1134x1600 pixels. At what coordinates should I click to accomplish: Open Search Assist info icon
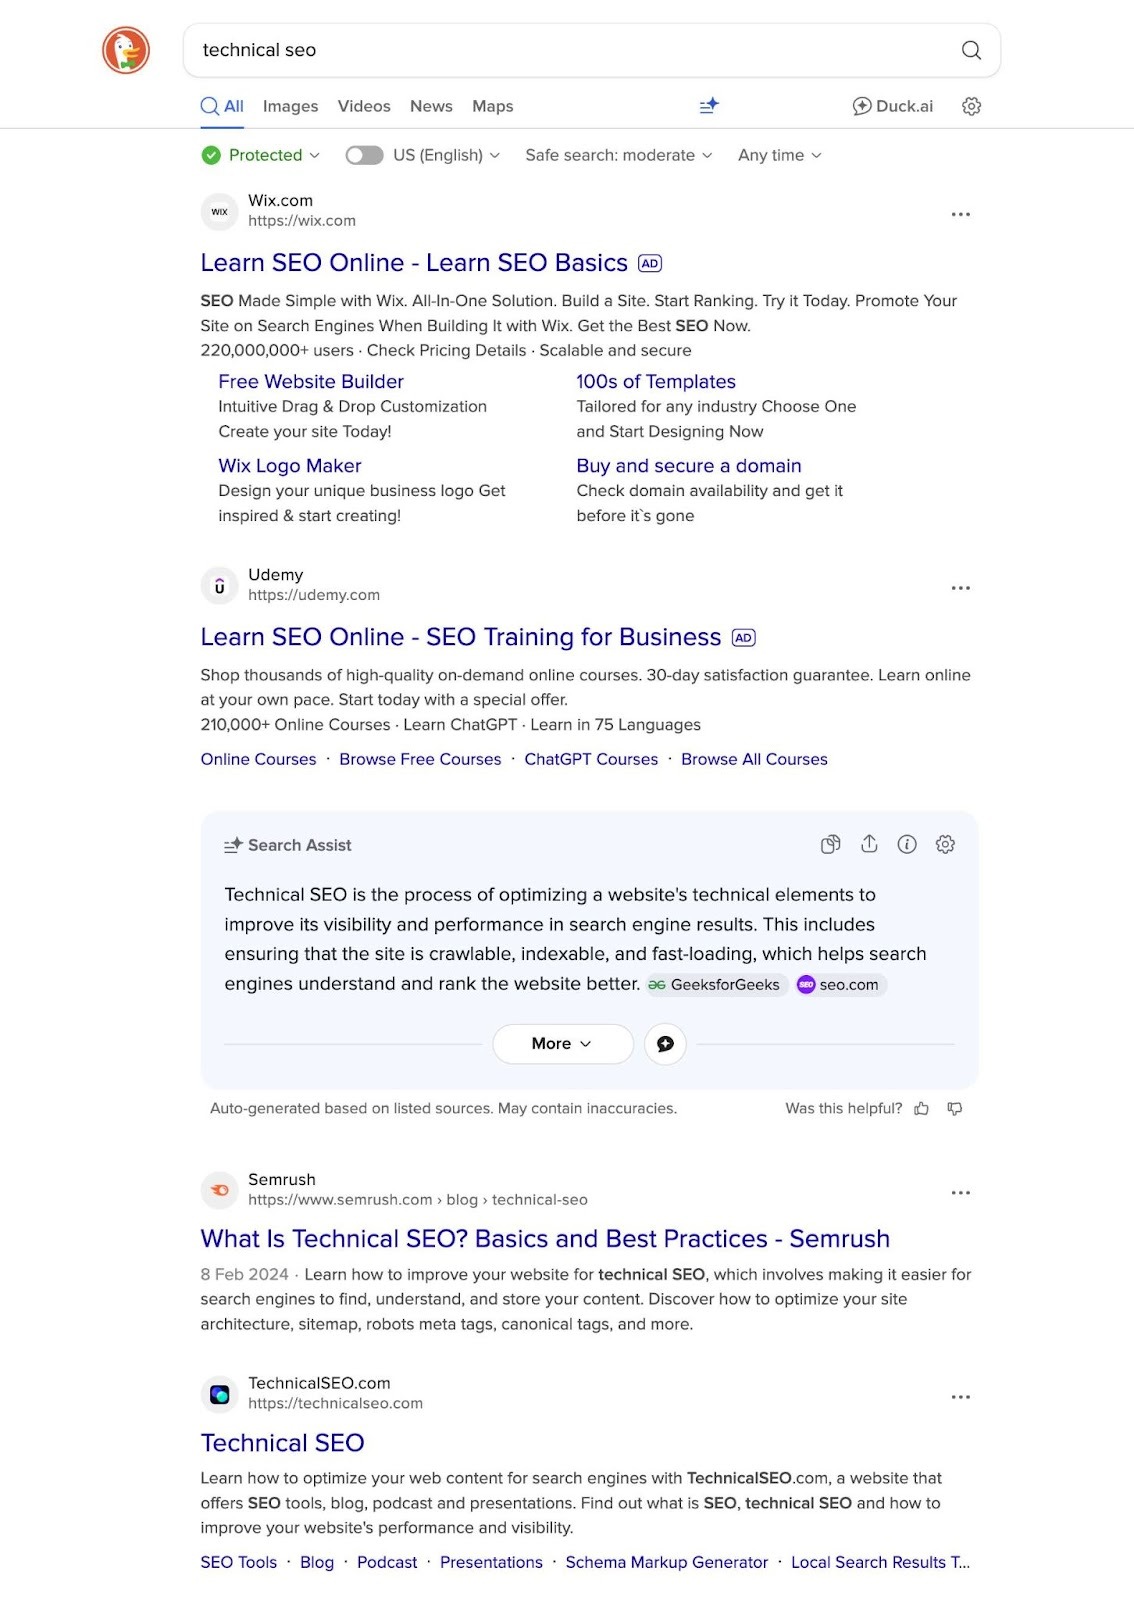907,845
